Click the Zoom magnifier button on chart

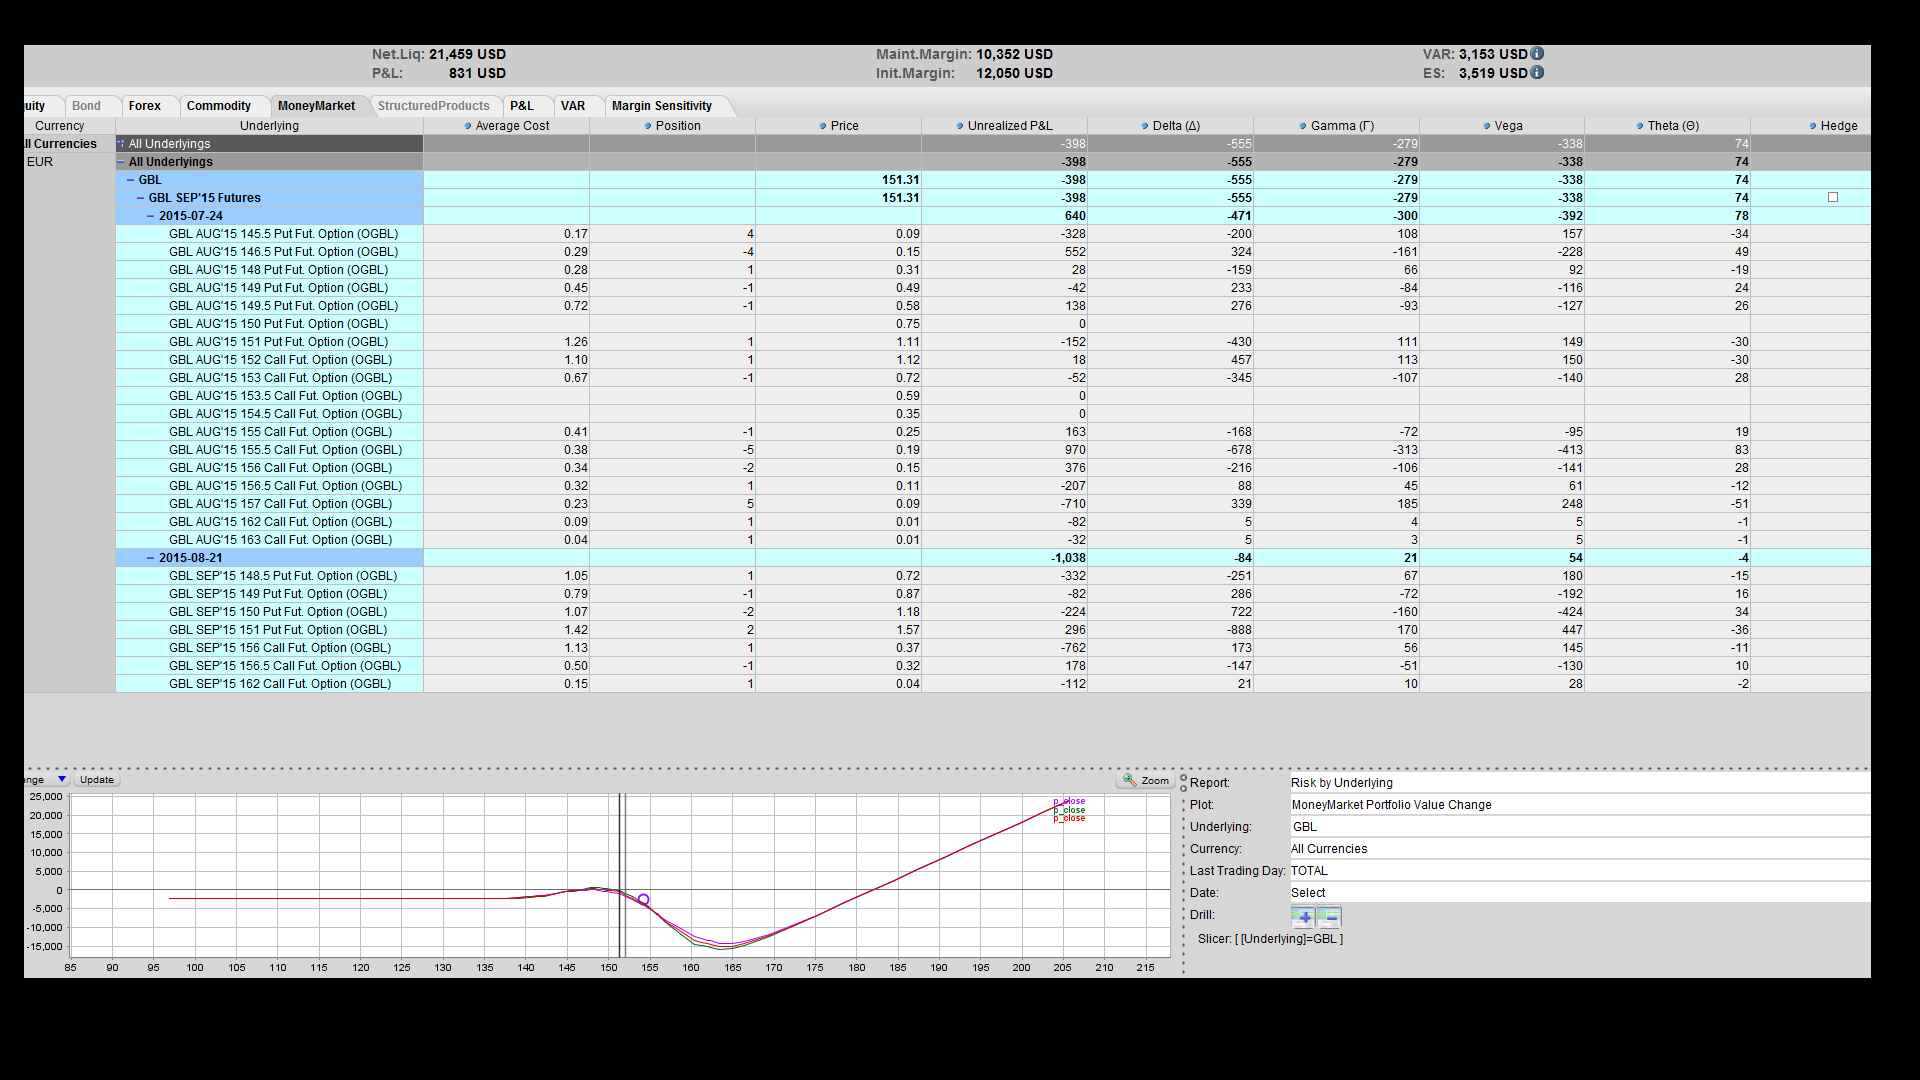point(1145,780)
